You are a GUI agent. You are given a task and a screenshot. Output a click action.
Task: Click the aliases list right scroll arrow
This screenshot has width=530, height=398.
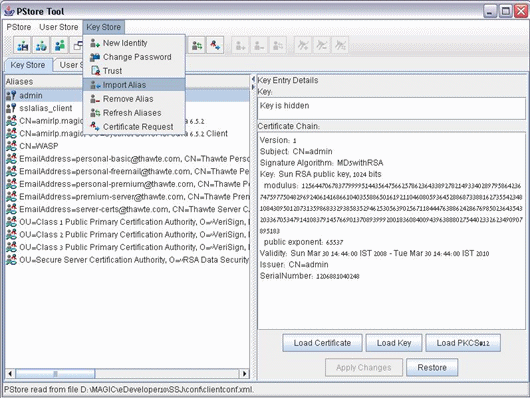tap(244, 374)
